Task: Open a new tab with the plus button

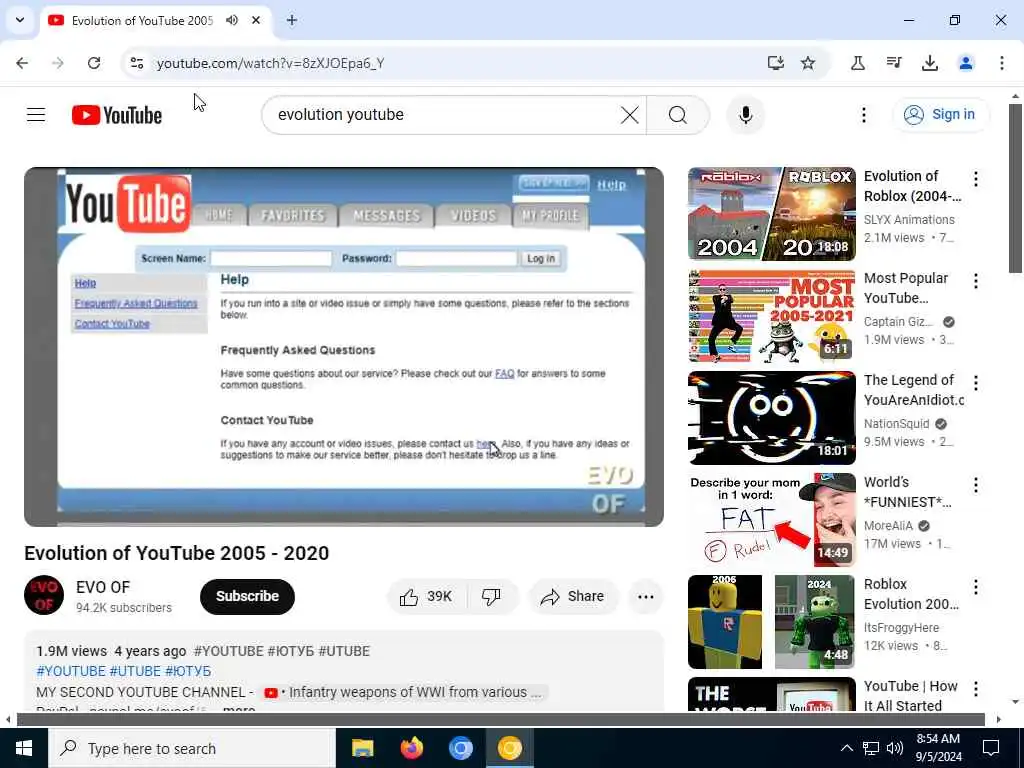Action: point(292,20)
